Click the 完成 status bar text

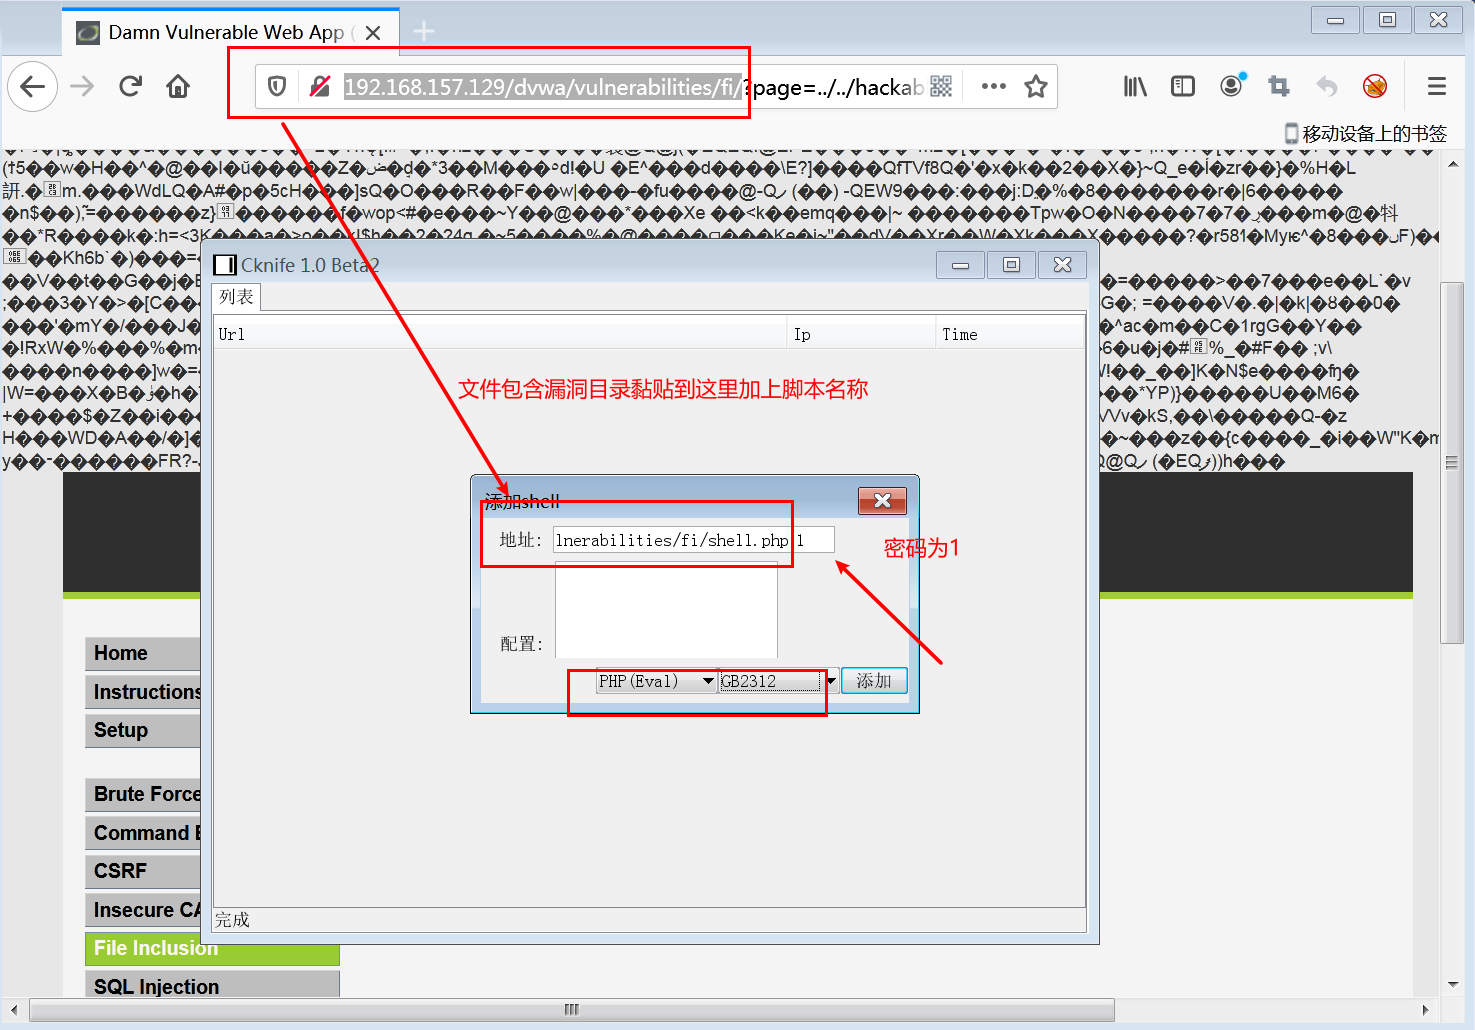coord(232,920)
